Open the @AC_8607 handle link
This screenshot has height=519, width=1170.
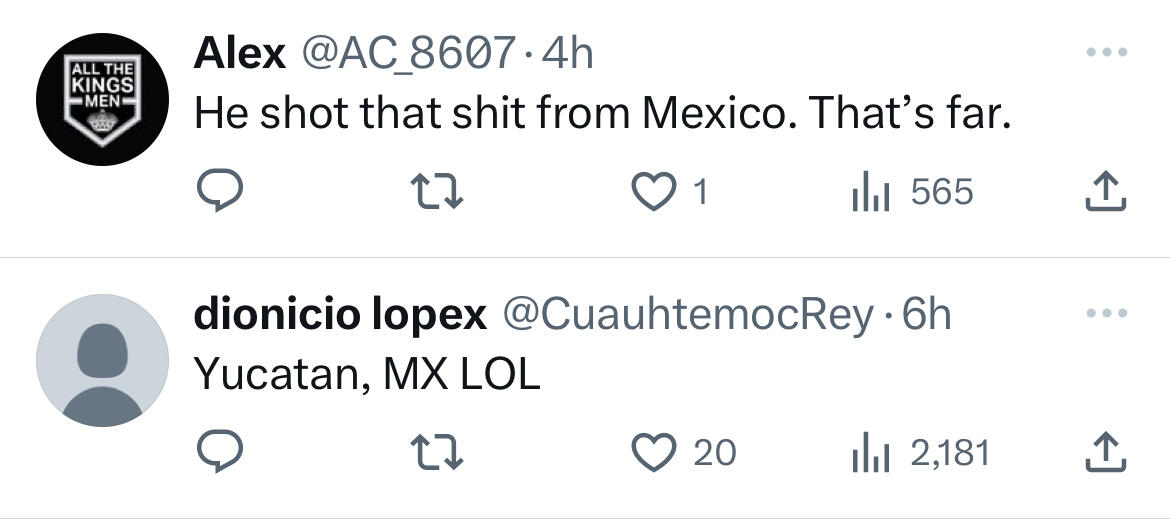(x=407, y=53)
